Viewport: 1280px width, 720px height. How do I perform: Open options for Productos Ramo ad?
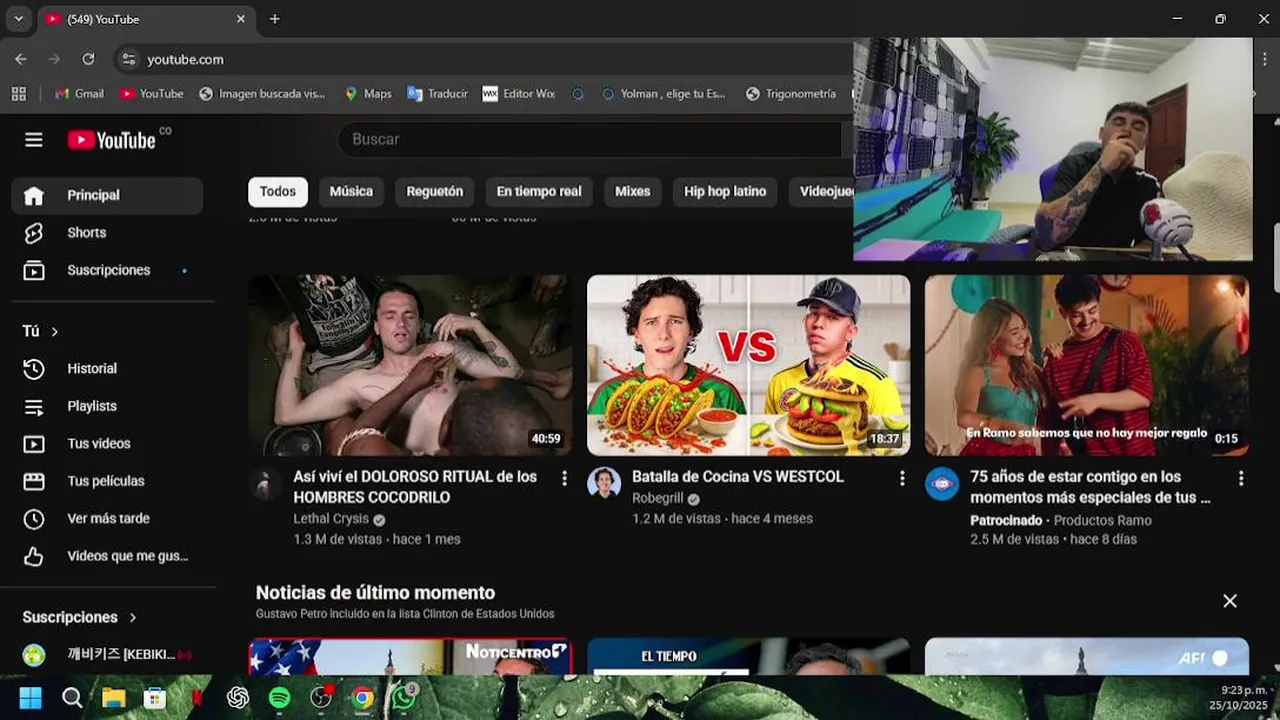click(x=1241, y=478)
